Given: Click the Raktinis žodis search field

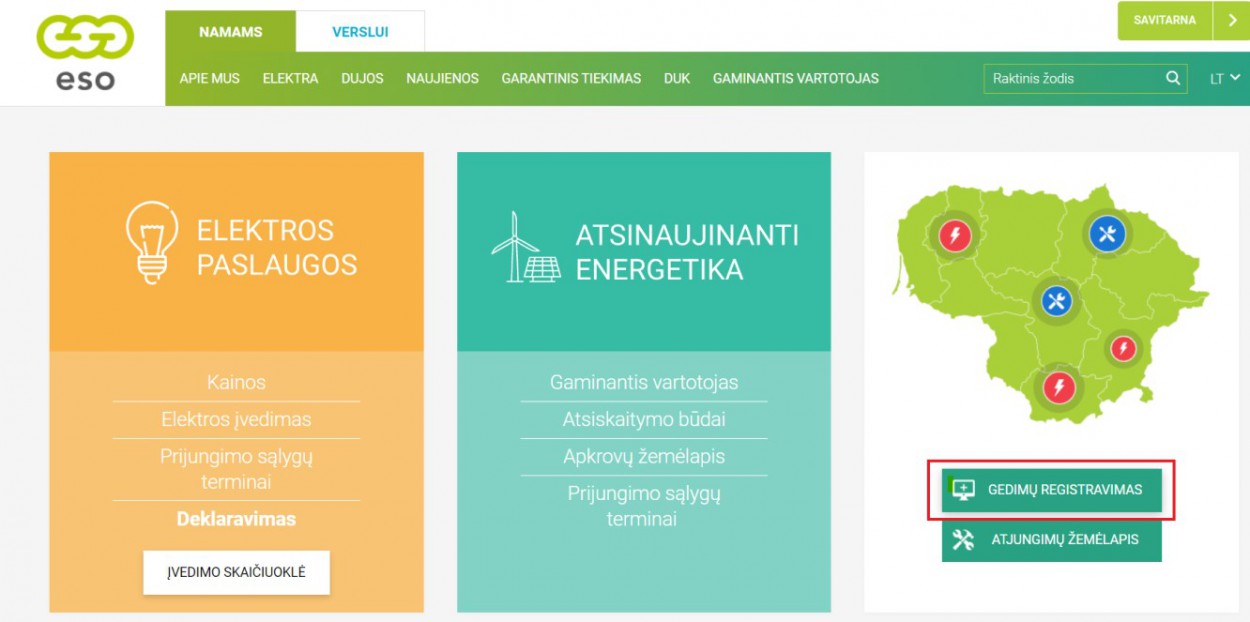Looking at the screenshot, I should coord(1072,78).
